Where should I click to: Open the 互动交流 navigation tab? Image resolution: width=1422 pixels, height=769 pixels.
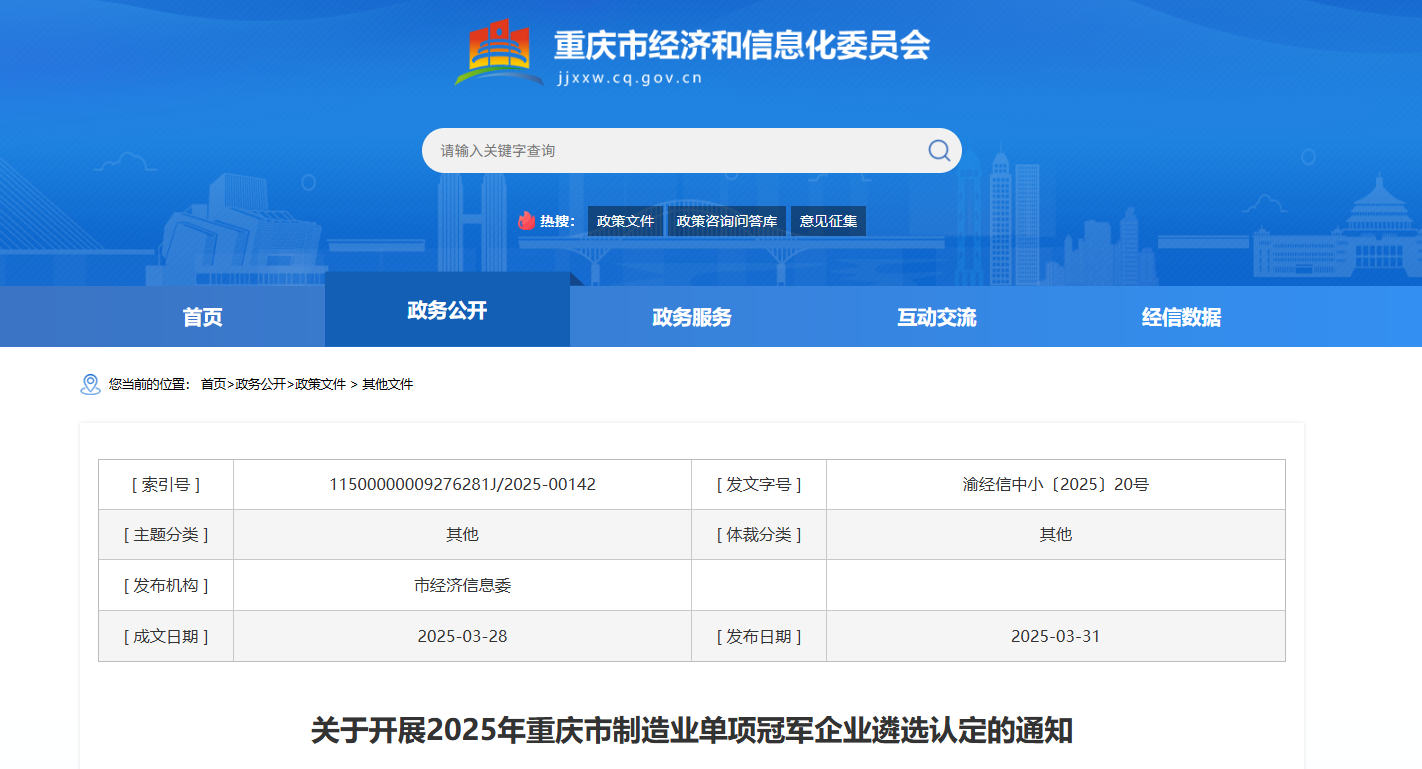tap(937, 317)
